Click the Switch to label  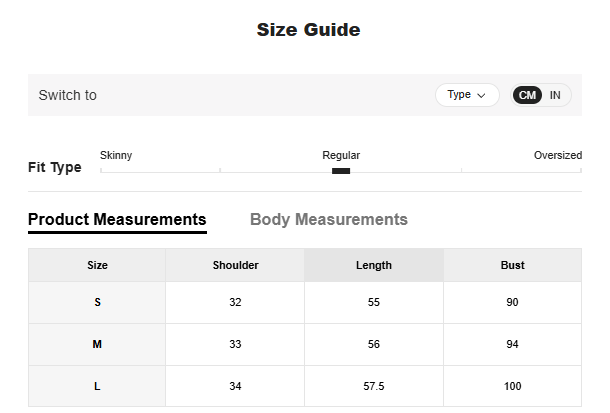[67, 95]
